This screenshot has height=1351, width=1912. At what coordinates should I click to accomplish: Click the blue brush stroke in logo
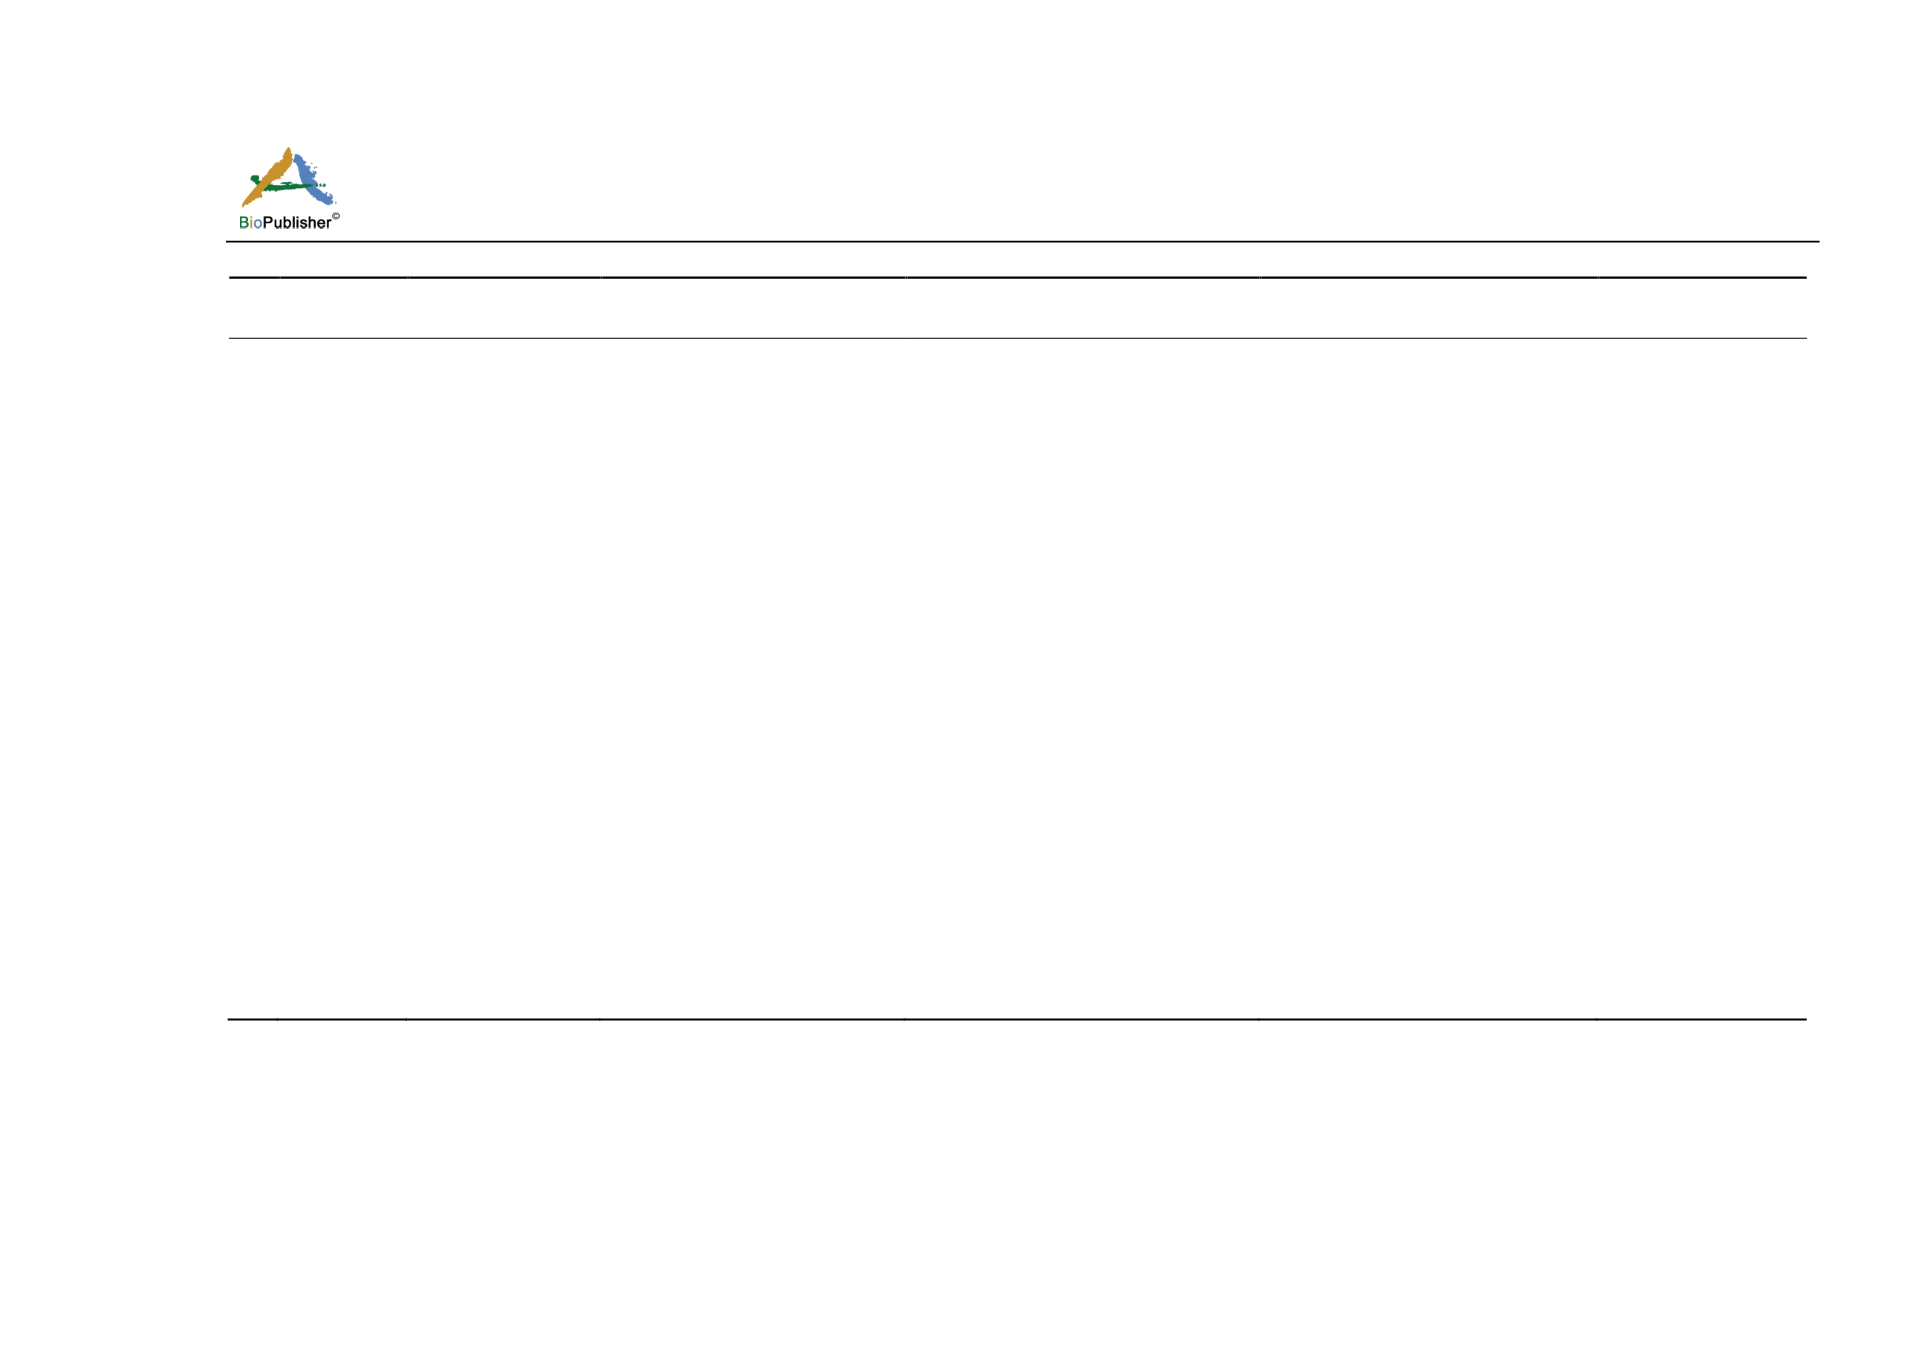[314, 180]
